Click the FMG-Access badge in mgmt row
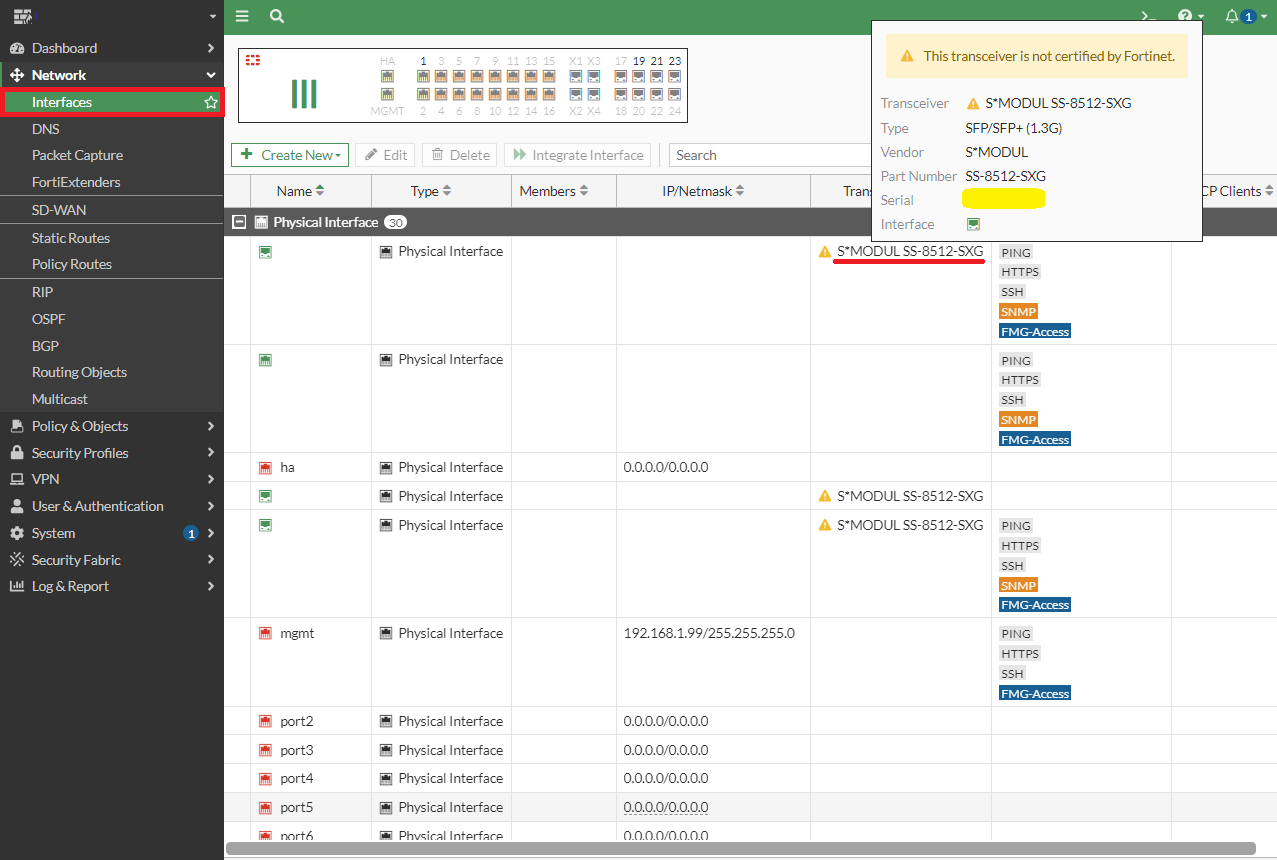This screenshot has height=860, width=1277. pyautogui.click(x=1035, y=693)
